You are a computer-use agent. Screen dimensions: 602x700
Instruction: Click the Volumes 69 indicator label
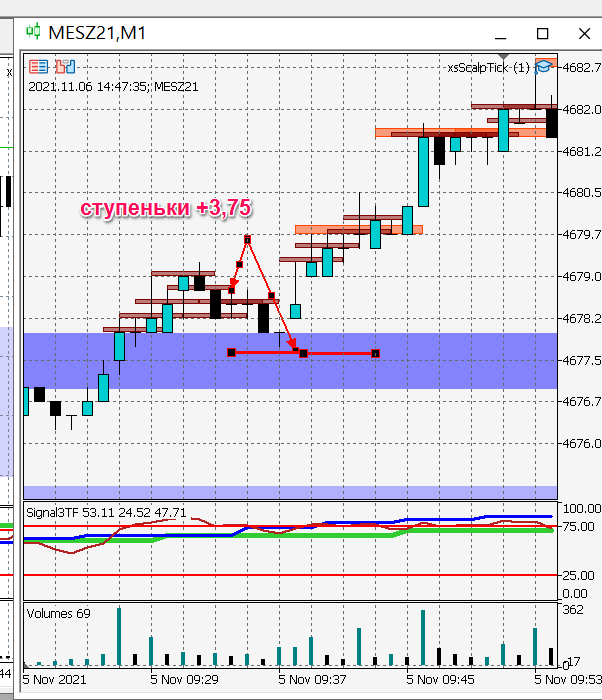[x=59, y=614]
